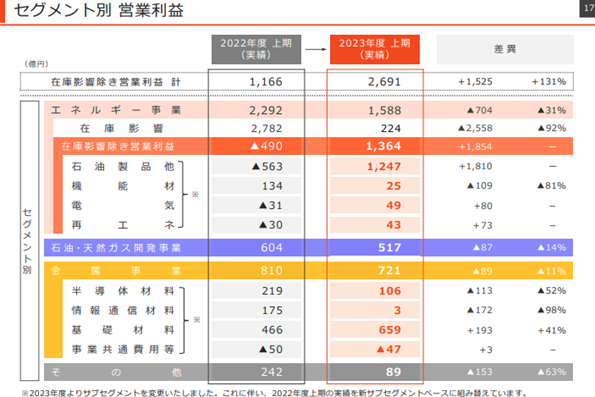595x397 pixels.
Task: Click the difference +1,810
Action: click(x=475, y=166)
